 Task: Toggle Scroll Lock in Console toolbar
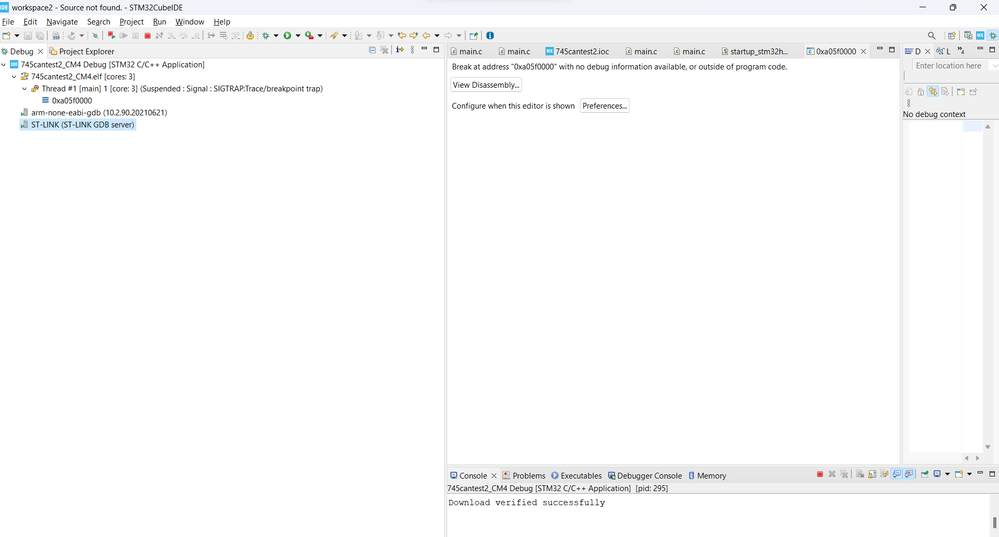coord(872,475)
